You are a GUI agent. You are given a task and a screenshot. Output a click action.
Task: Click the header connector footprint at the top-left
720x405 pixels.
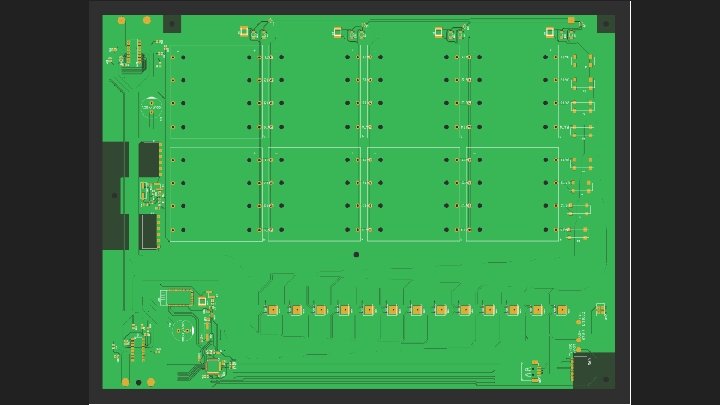[x=133, y=55]
